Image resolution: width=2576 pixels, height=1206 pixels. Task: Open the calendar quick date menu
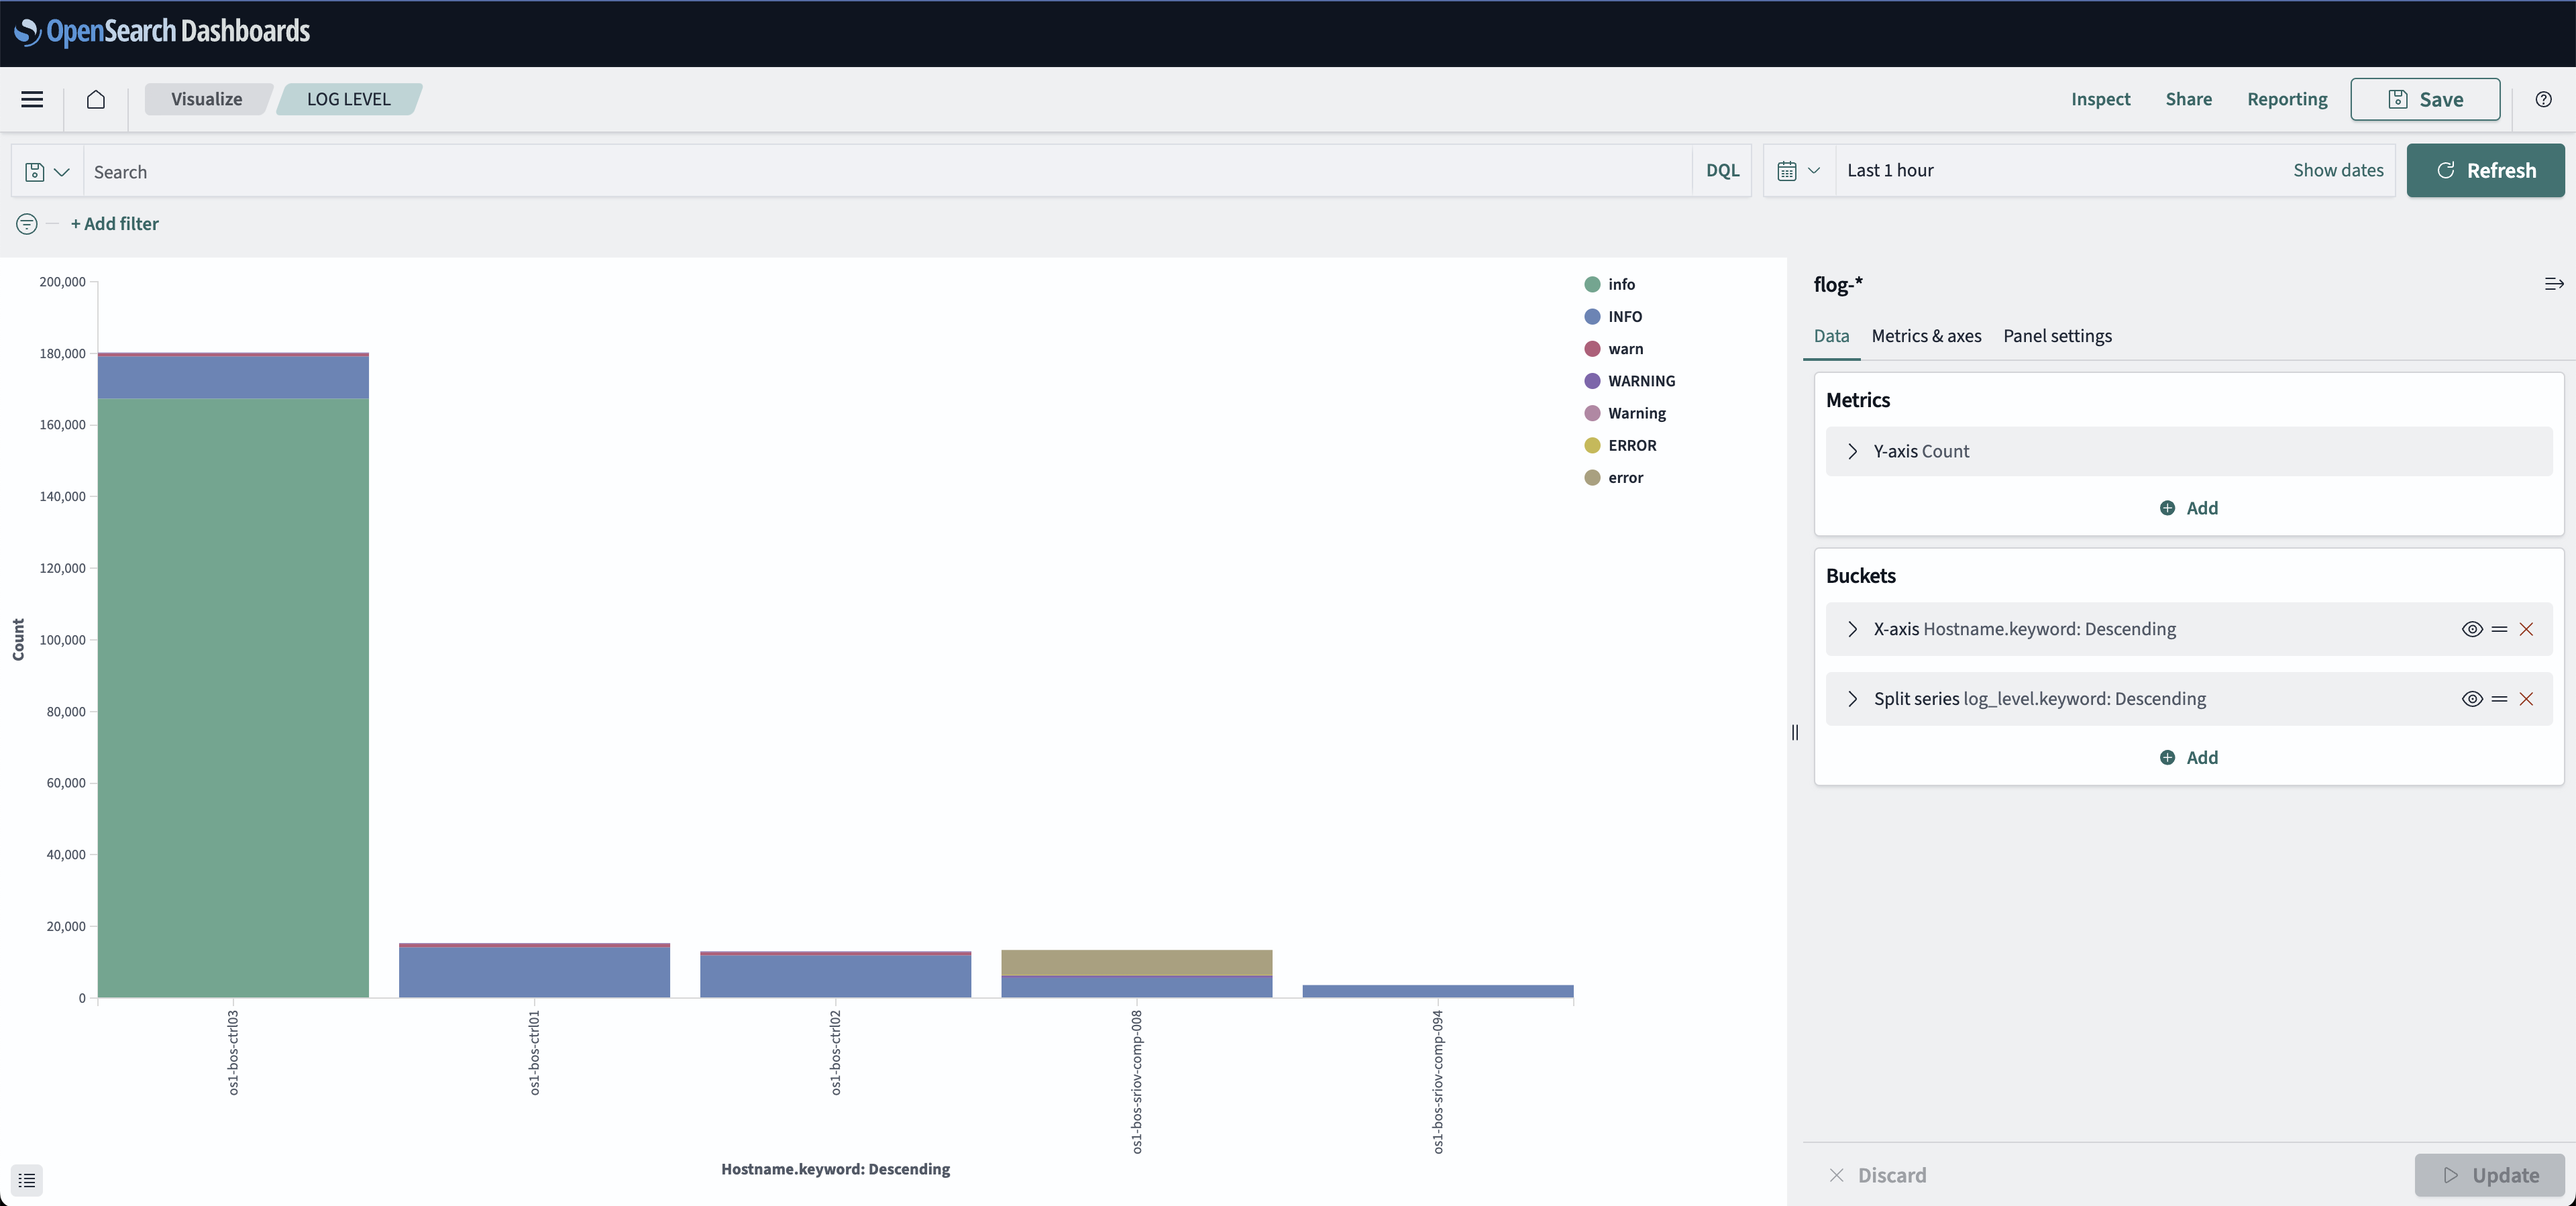click(1799, 171)
